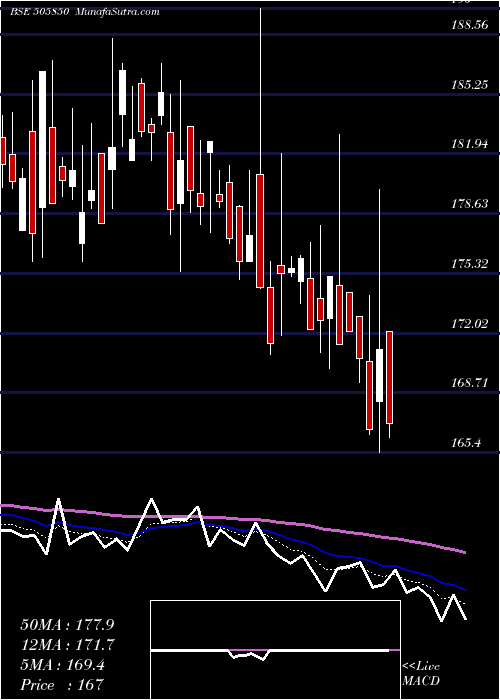Click the 188.56 price axis label

tap(469, 25)
